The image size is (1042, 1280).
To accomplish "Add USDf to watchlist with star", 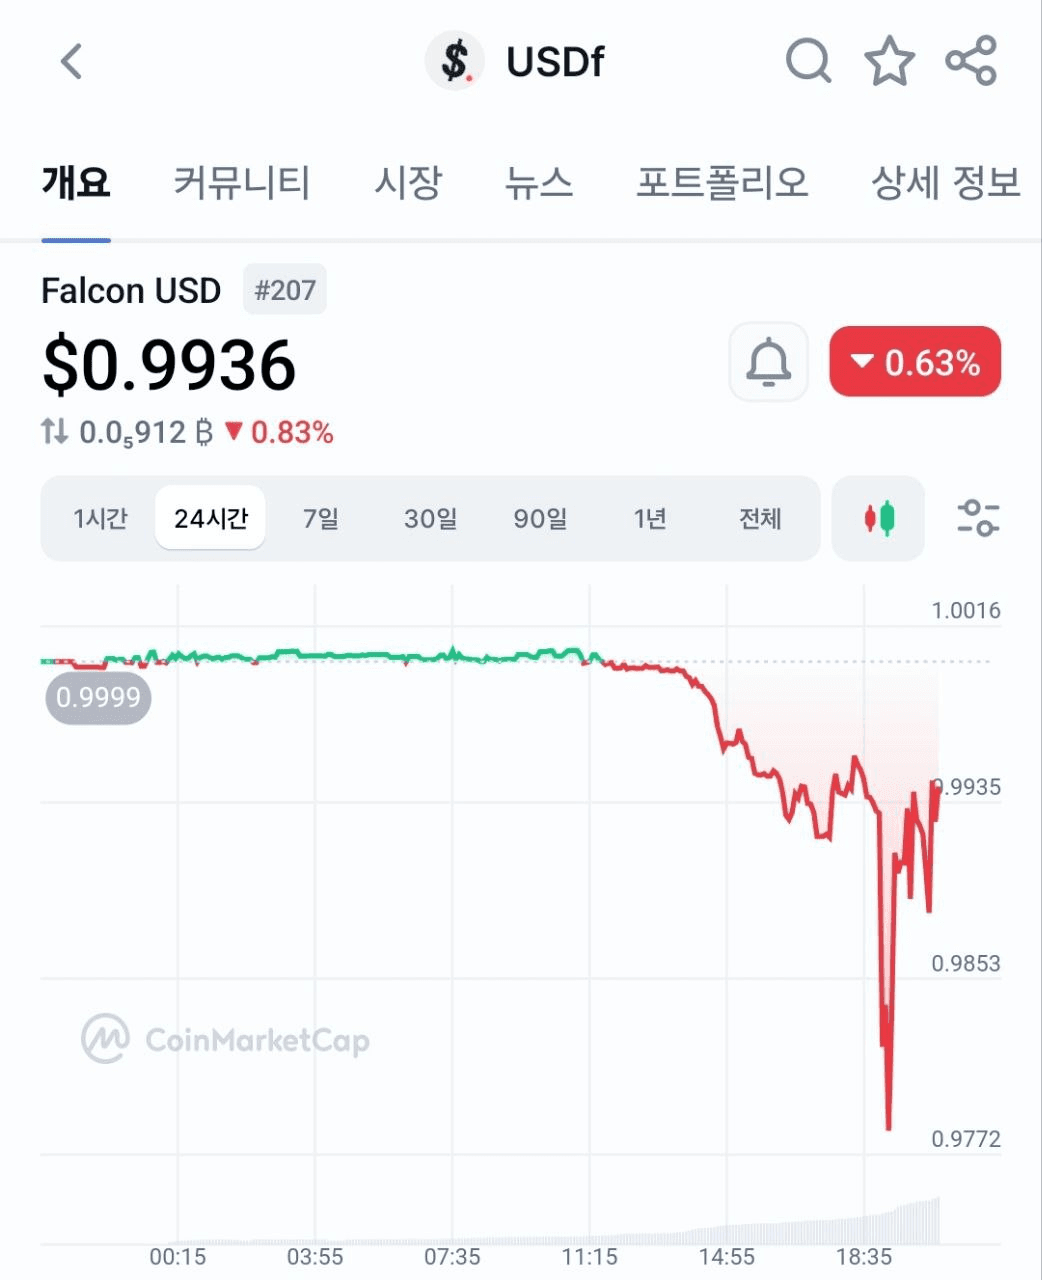I will point(889,61).
